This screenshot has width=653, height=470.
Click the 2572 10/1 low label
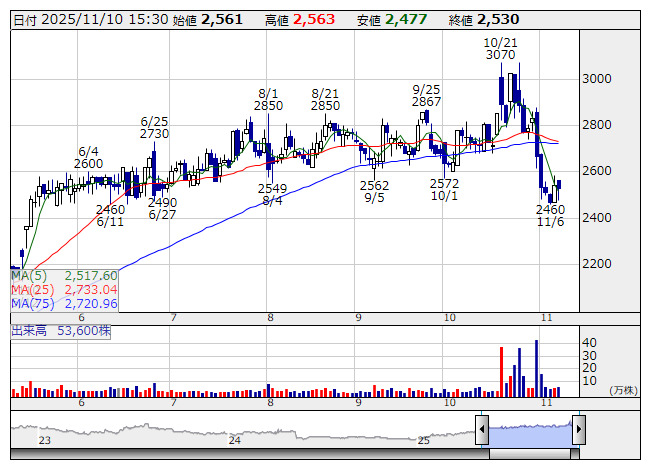click(x=444, y=189)
